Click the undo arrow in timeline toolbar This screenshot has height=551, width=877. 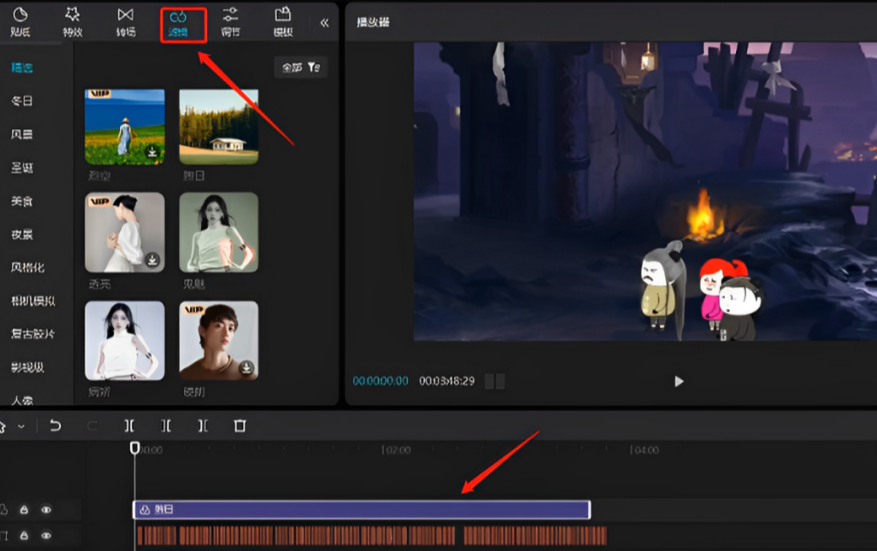point(55,426)
